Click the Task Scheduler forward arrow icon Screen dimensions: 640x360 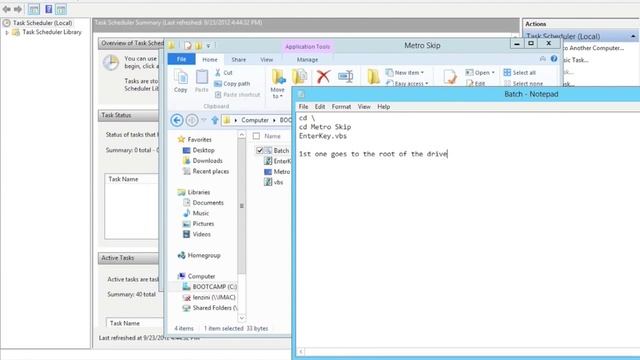[18, 9]
